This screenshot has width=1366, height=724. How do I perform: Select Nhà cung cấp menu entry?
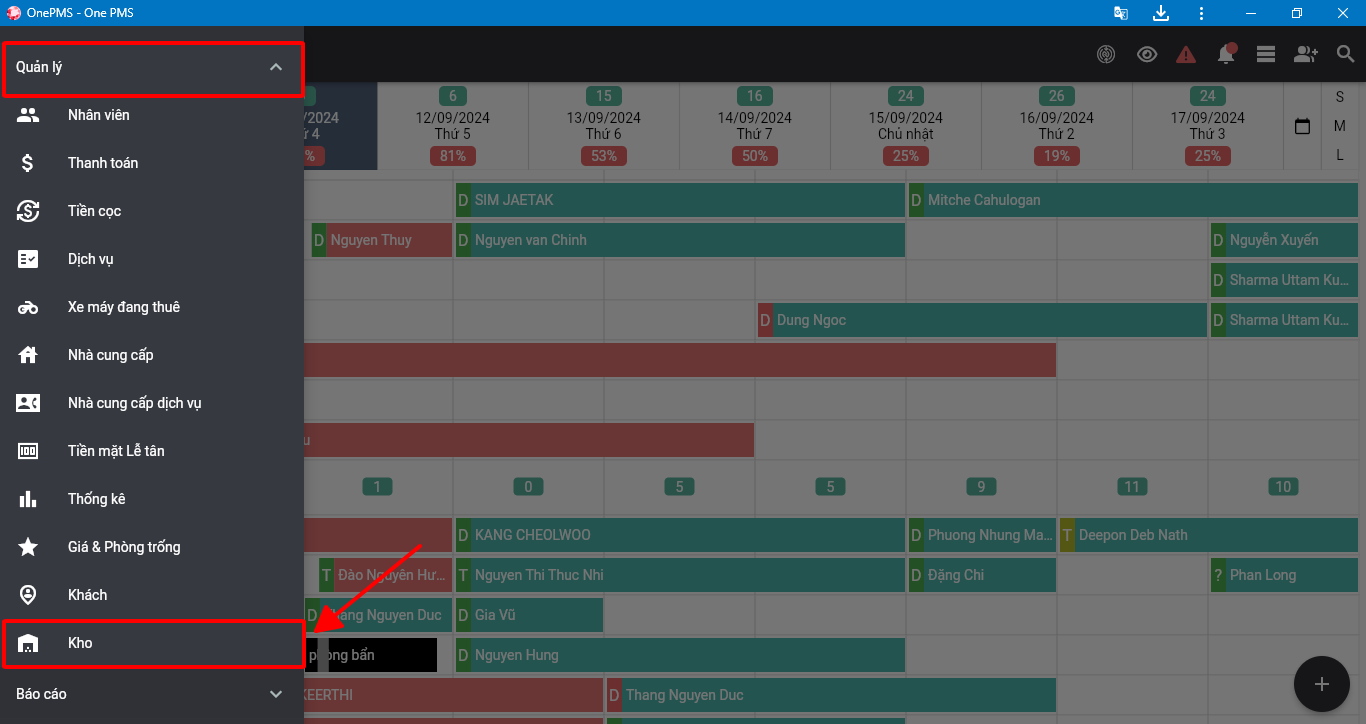pyautogui.click(x=152, y=355)
